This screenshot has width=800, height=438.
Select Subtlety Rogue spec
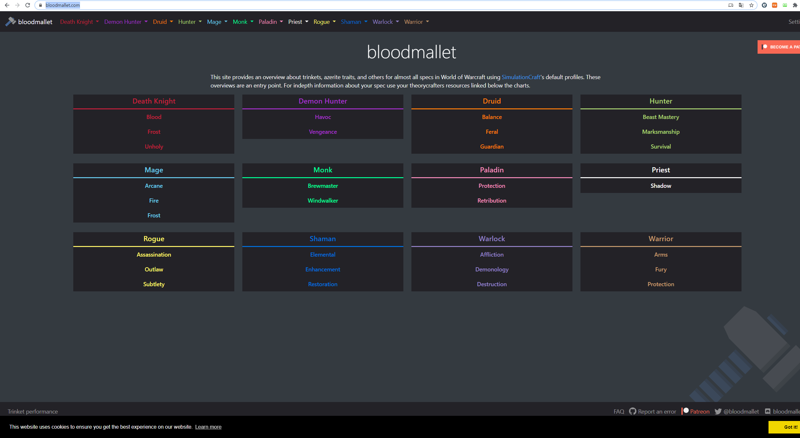pyautogui.click(x=154, y=284)
